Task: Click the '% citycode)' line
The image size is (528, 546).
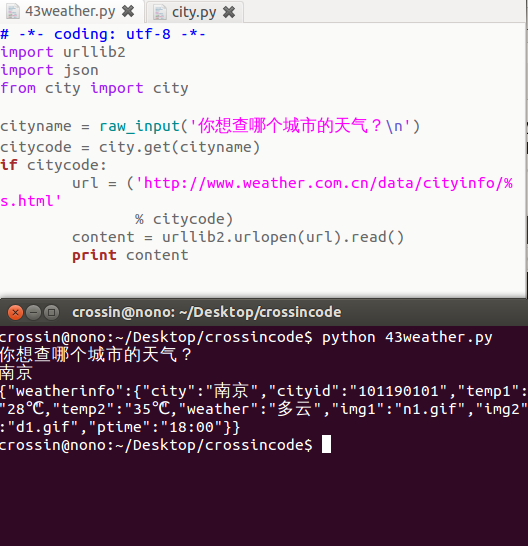Action: point(184,219)
